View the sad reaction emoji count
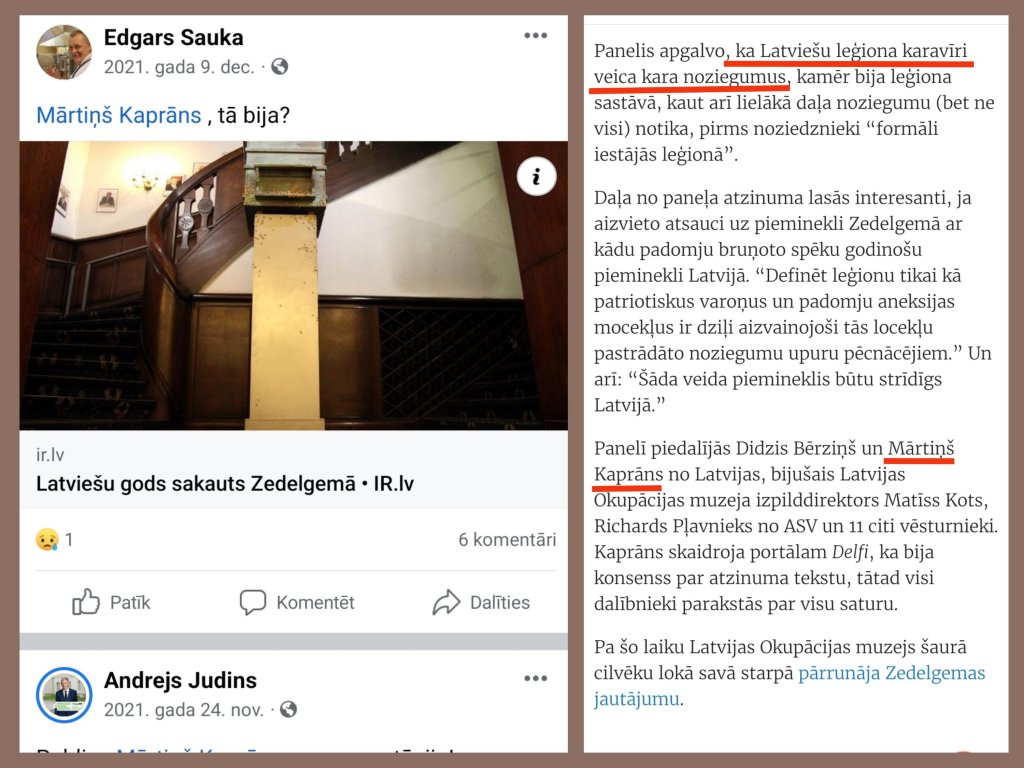Viewport: 1024px width, 768px height. click(54, 540)
